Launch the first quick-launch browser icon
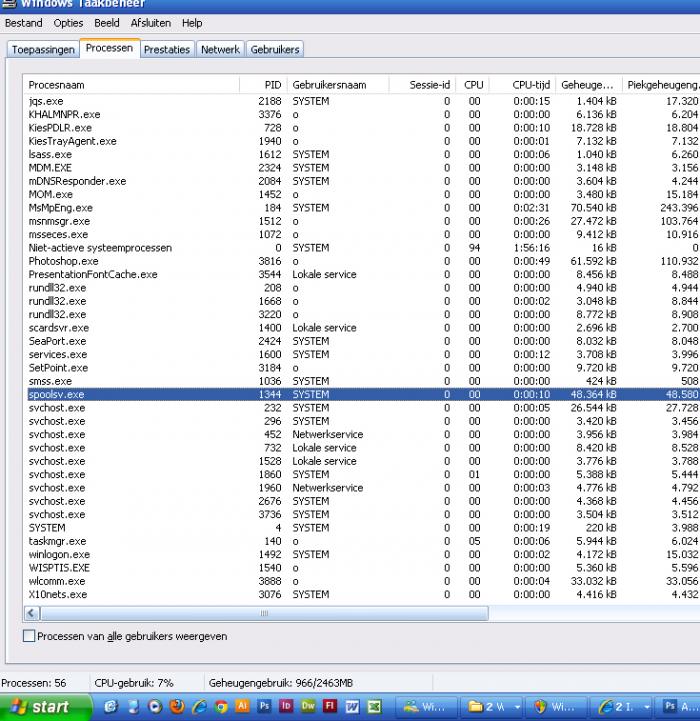Screen dimensions: 700x721 pyautogui.click(x=110, y=706)
